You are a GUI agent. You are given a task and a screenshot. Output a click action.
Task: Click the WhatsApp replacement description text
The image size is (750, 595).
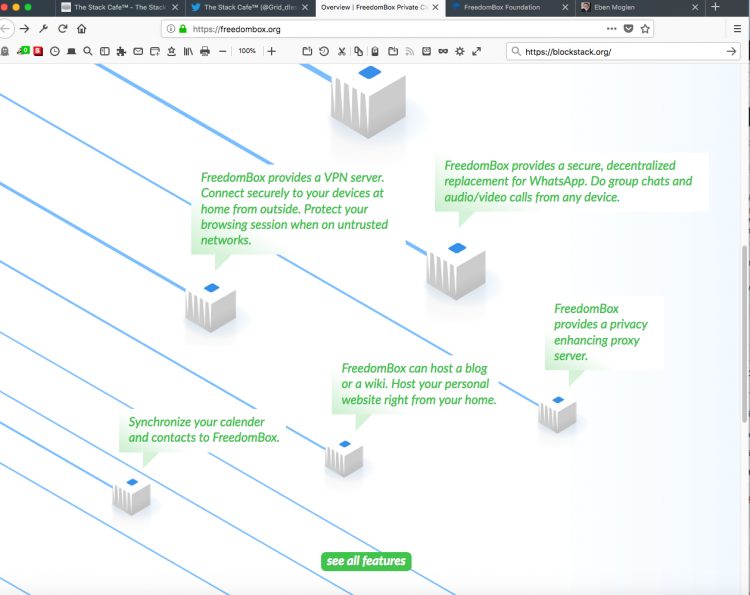click(x=568, y=181)
